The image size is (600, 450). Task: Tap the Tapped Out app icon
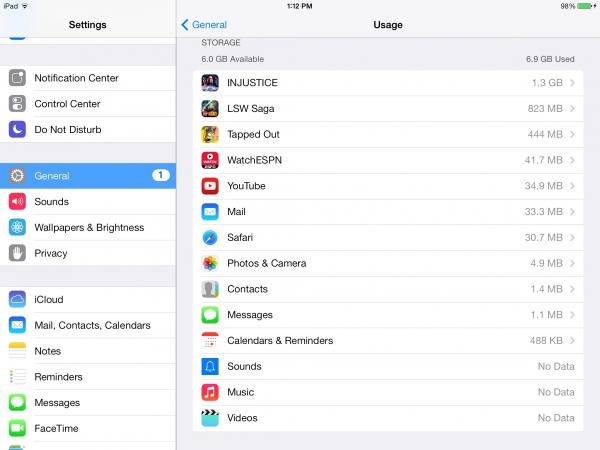[x=210, y=134]
